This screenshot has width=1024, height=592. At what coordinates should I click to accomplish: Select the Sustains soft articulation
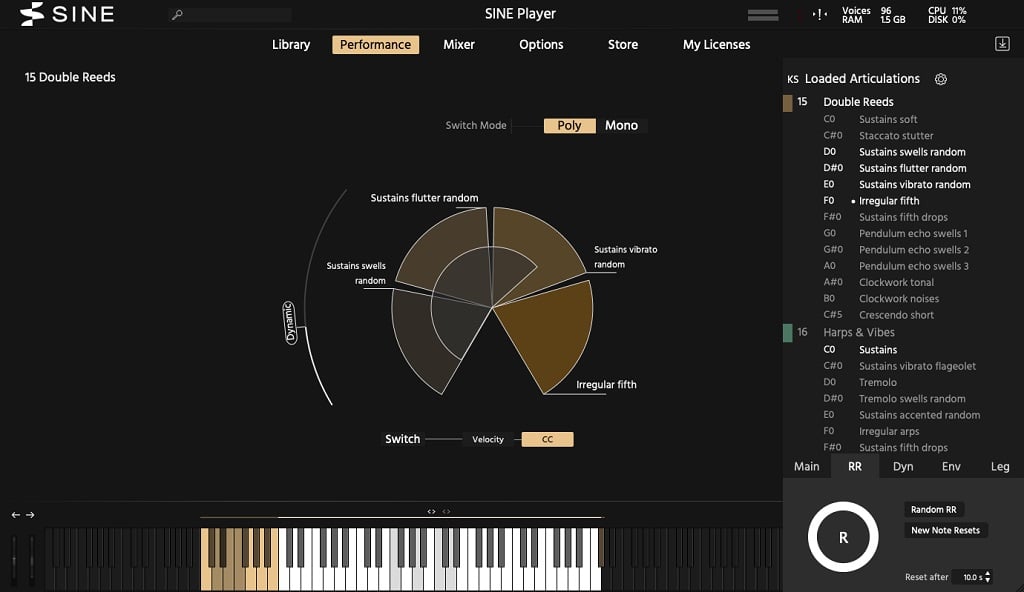[x=888, y=120]
